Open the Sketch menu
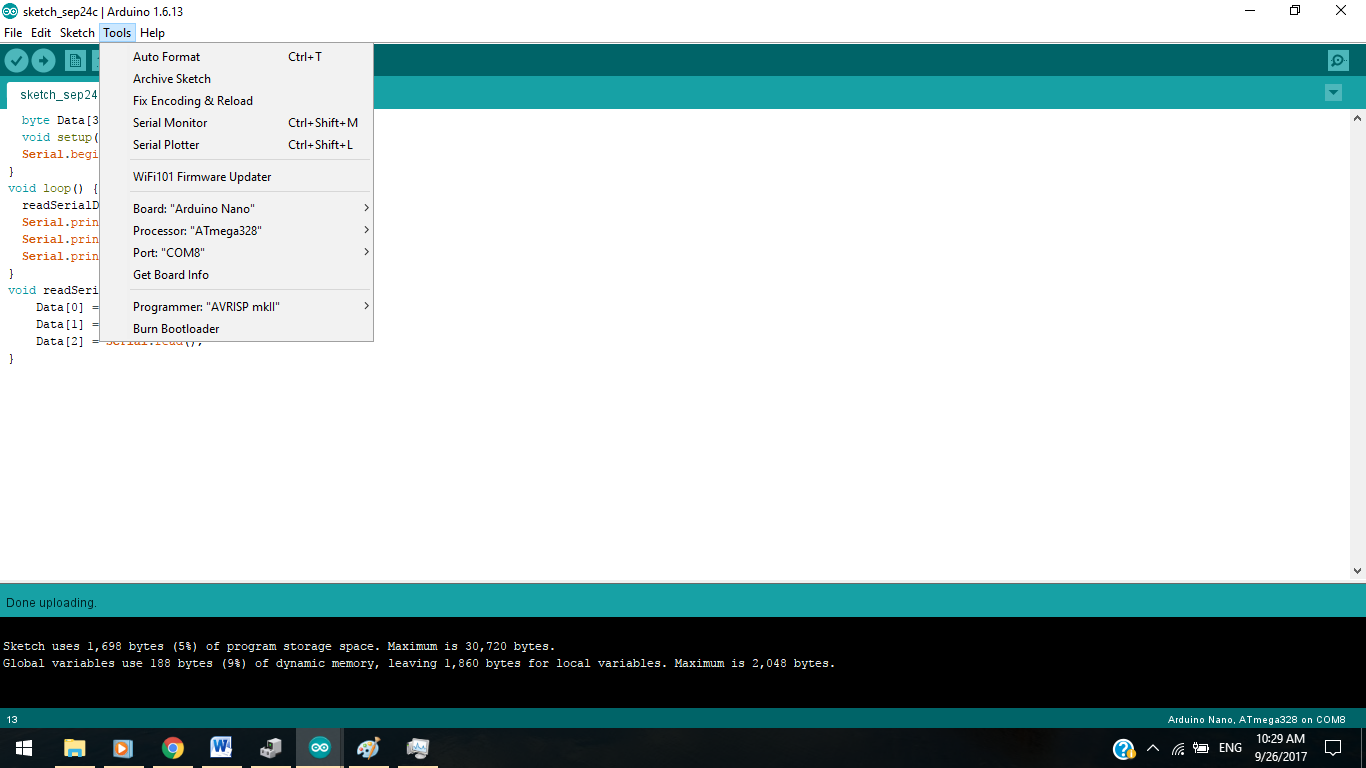1366x768 pixels. click(77, 33)
